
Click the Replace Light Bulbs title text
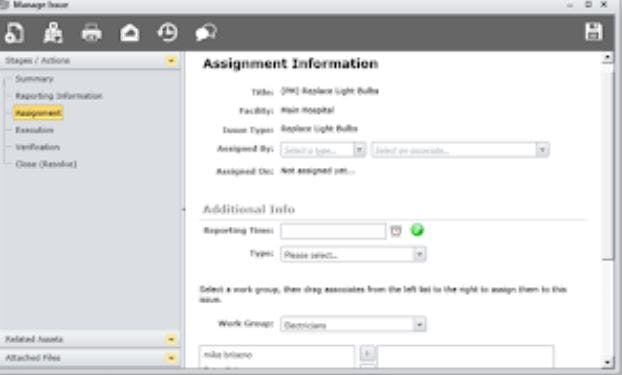(x=330, y=91)
